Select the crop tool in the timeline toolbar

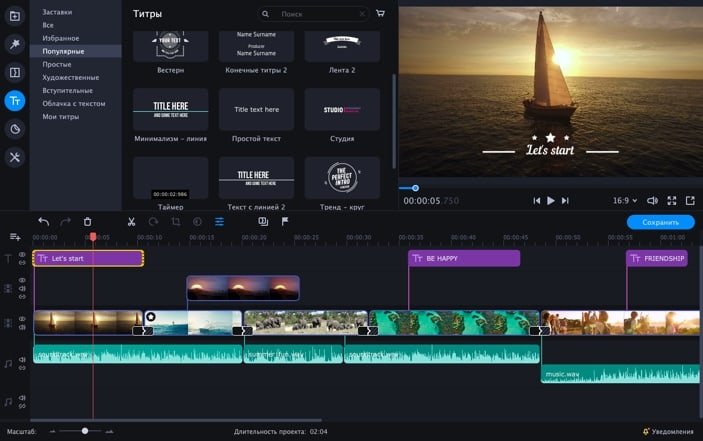point(175,222)
